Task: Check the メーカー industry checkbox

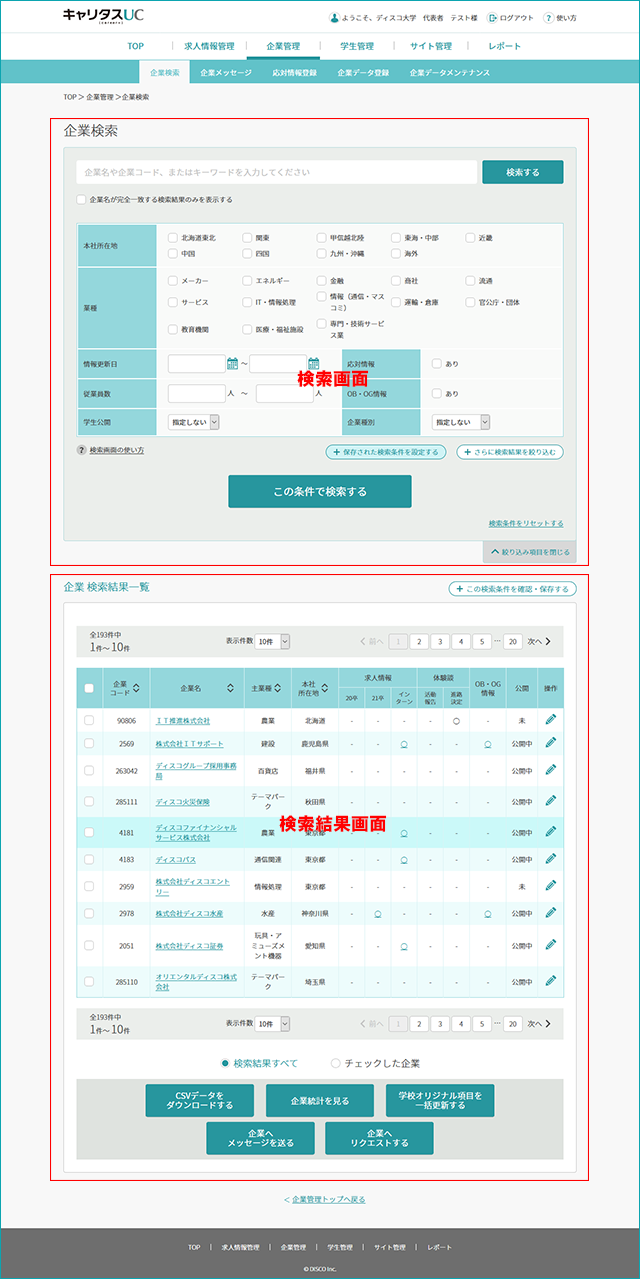Action: pyautogui.click(x=173, y=281)
